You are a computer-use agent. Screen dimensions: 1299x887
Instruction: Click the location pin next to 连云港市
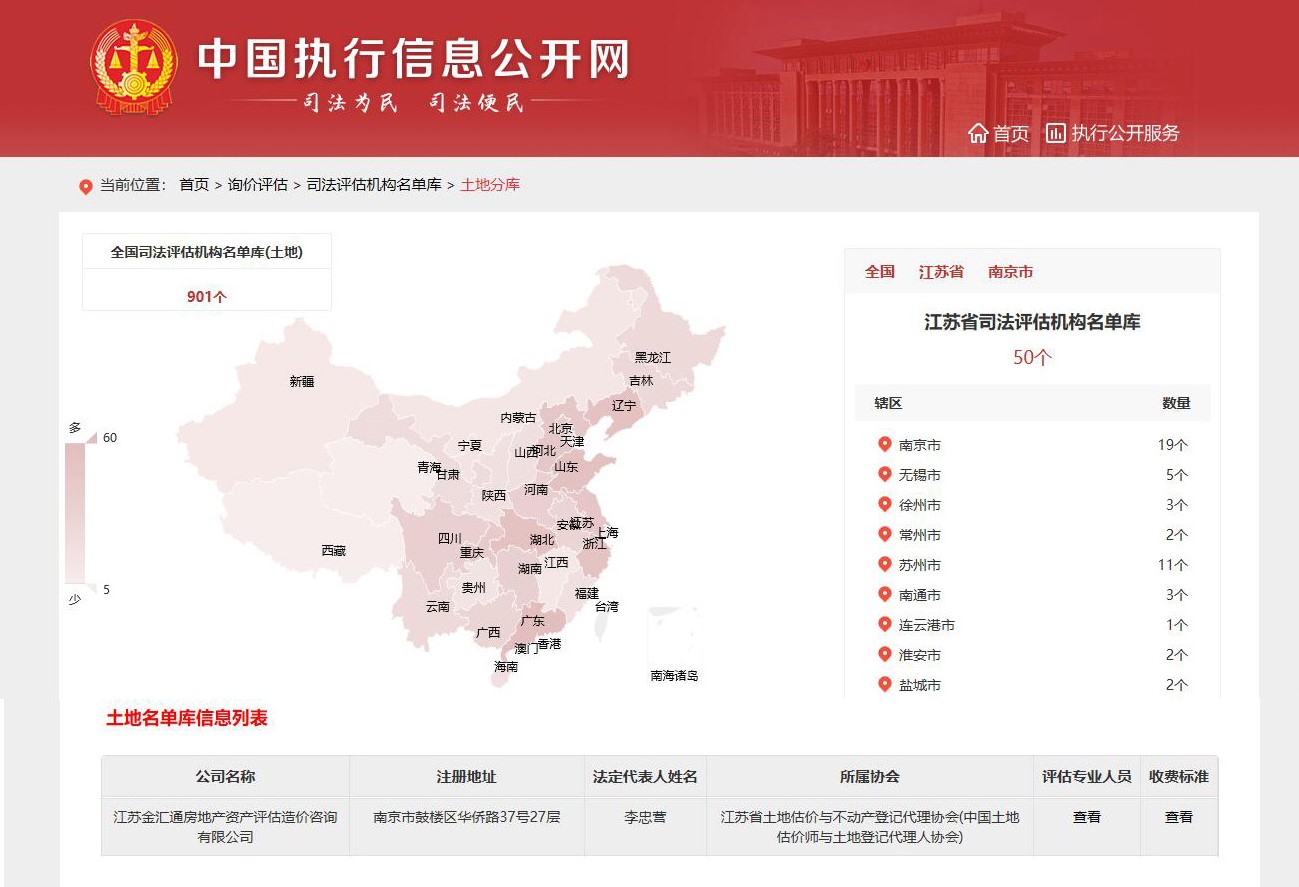pyautogui.click(x=884, y=624)
